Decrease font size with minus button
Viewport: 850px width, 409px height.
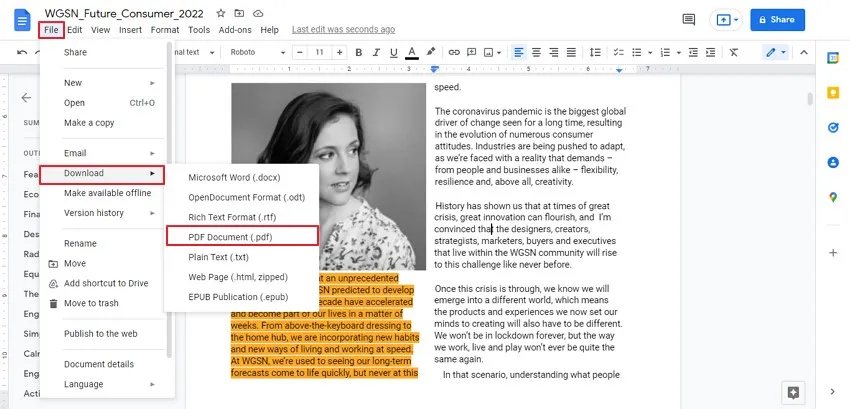click(300, 53)
